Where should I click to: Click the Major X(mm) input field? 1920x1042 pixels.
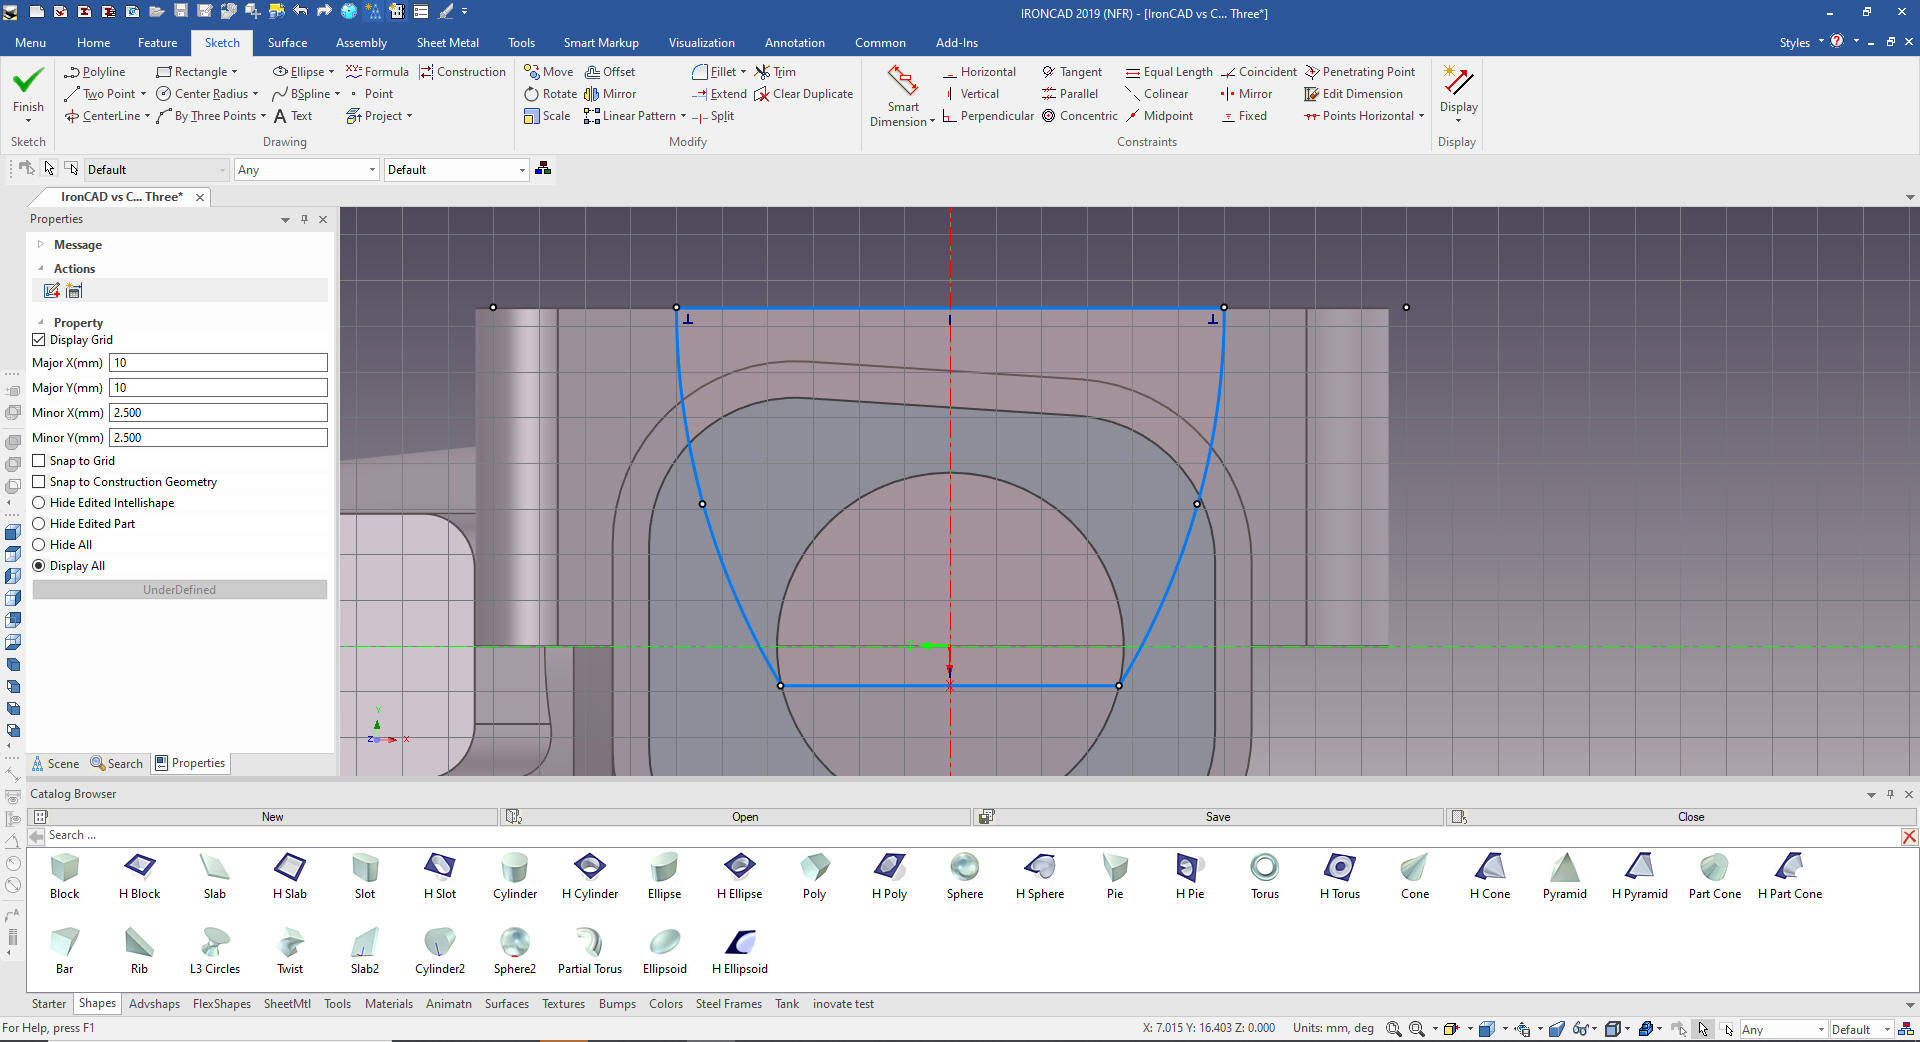click(x=218, y=363)
